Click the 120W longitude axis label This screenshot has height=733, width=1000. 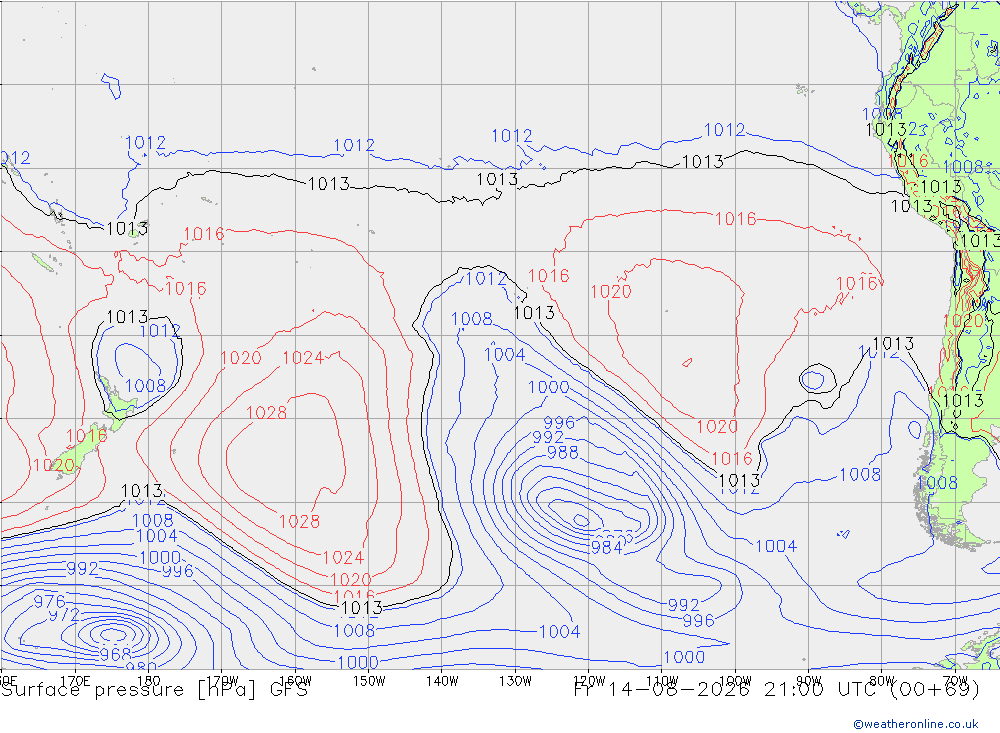(589, 681)
